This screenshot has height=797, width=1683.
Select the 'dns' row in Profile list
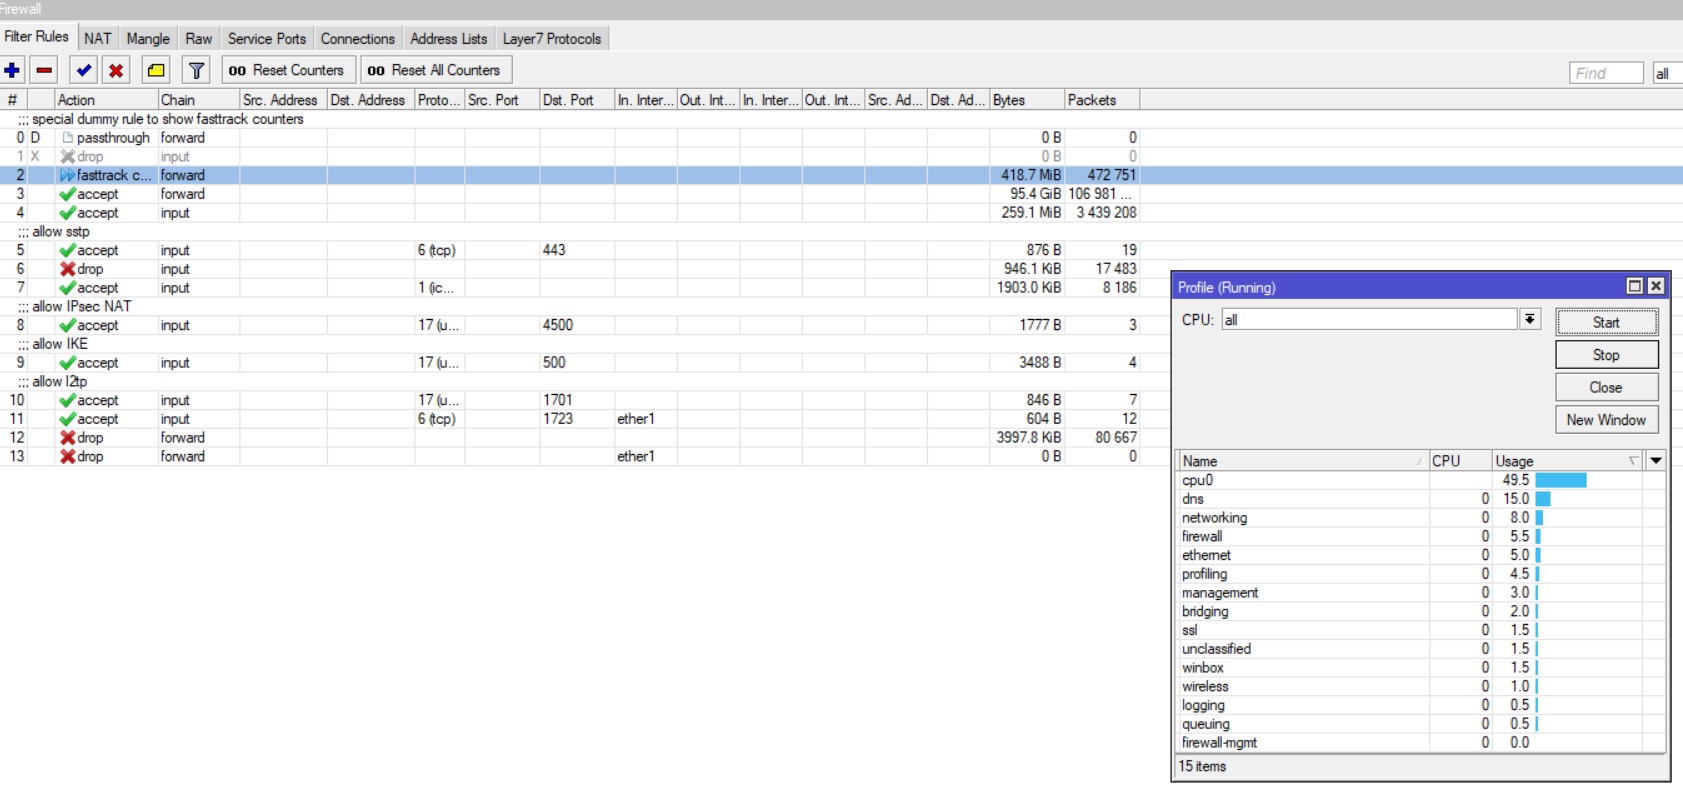(x=1421, y=499)
